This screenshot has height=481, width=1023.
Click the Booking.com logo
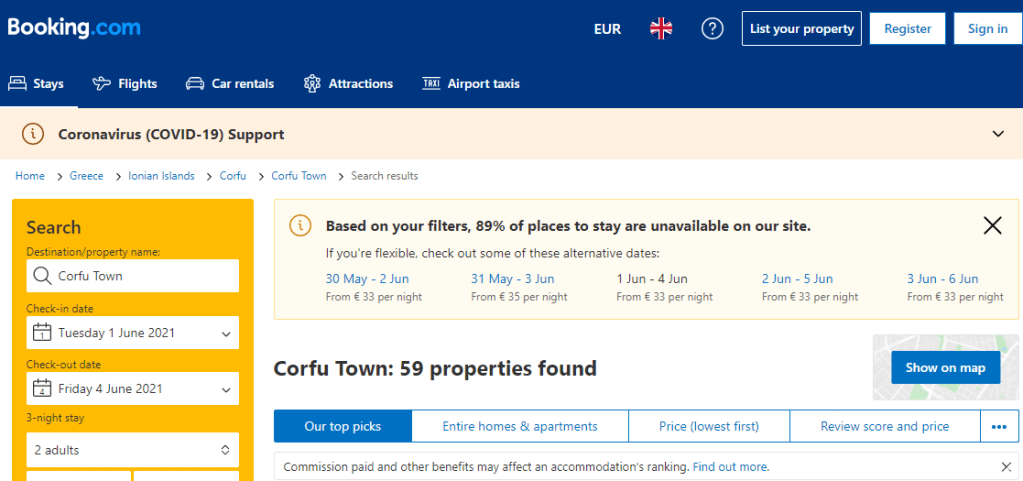[74, 28]
